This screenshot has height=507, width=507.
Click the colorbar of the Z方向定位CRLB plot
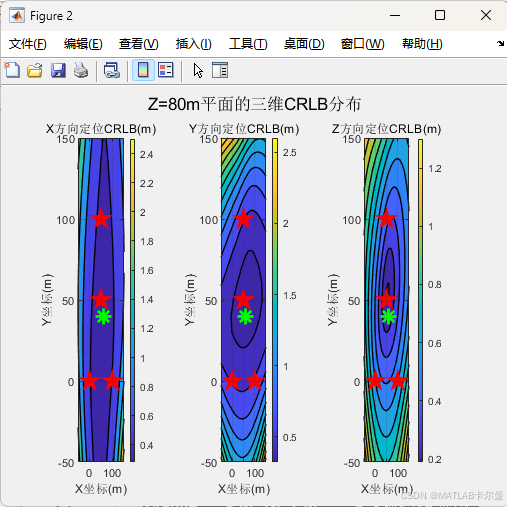pos(420,300)
